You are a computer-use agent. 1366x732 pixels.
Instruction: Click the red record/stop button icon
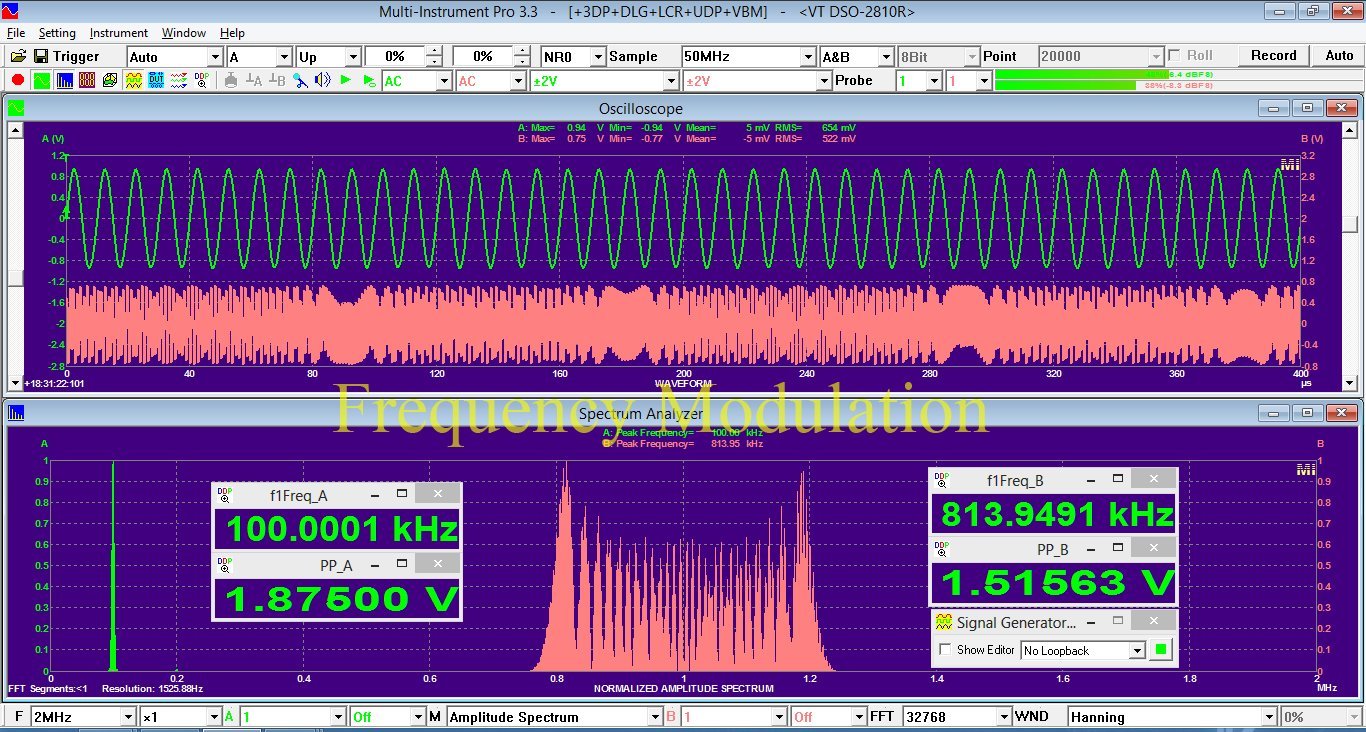click(x=18, y=81)
